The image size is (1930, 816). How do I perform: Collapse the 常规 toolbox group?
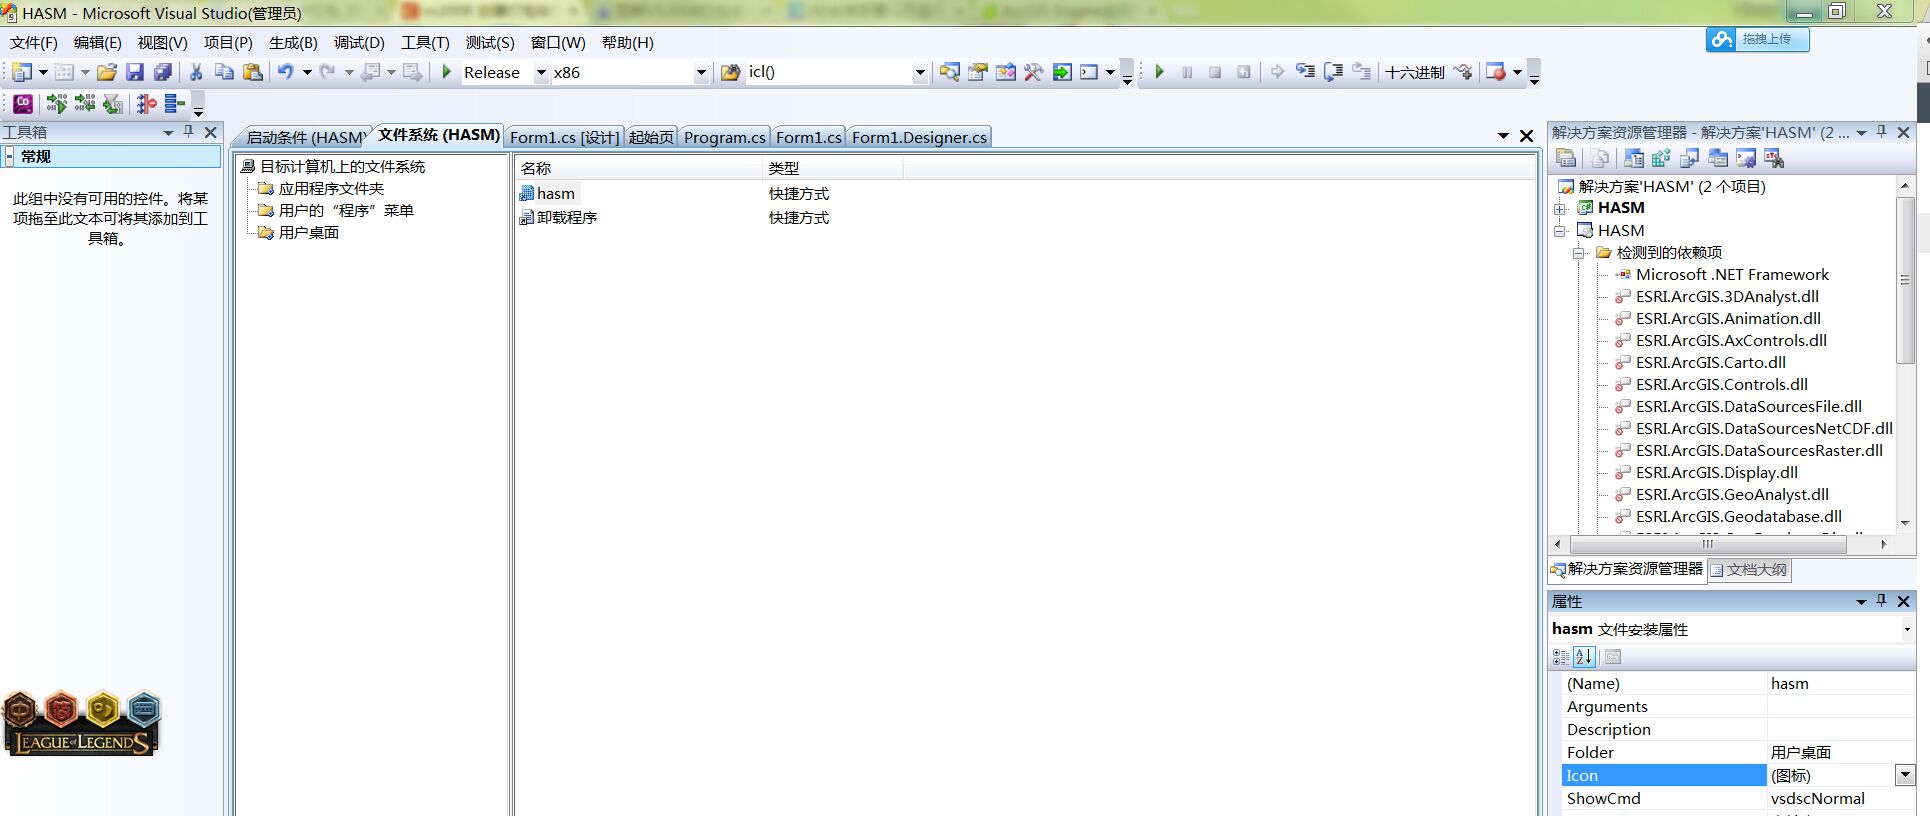pyautogui.click(x=9, y=156)
